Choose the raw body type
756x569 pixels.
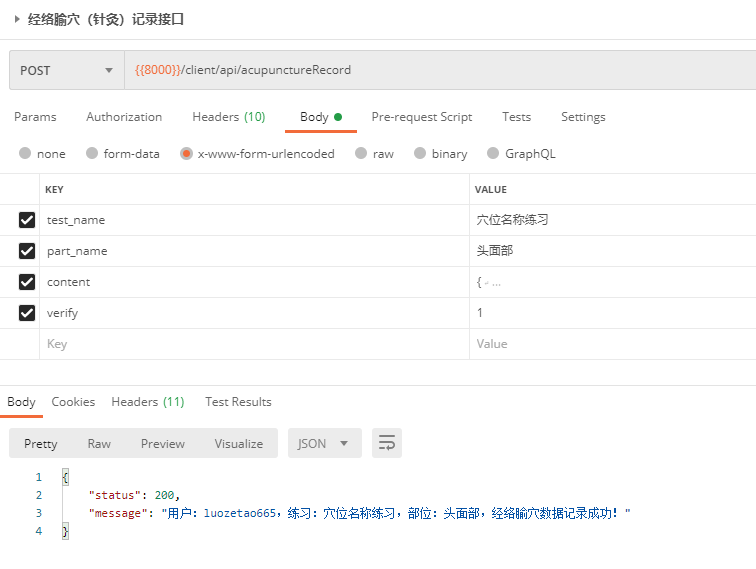click(x=374, y=154)
